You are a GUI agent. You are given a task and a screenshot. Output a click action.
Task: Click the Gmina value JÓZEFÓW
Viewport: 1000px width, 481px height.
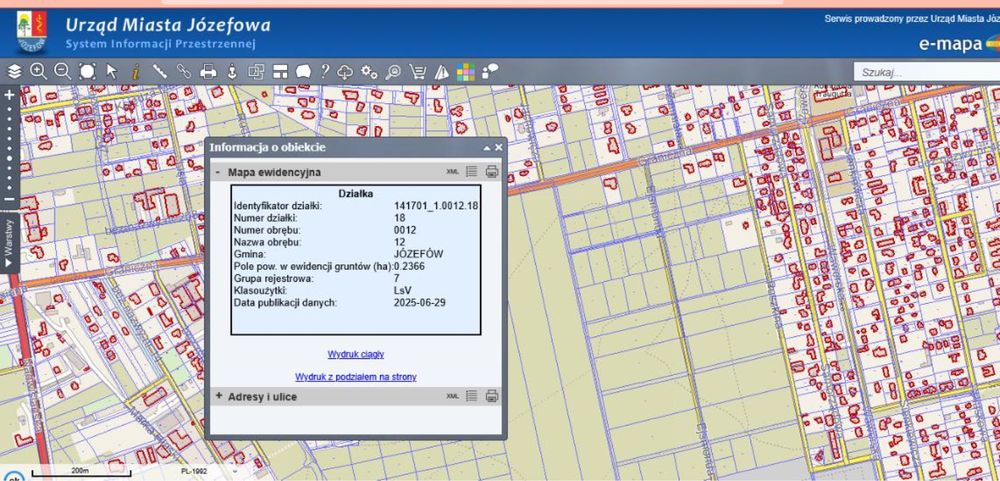(419, 254)
